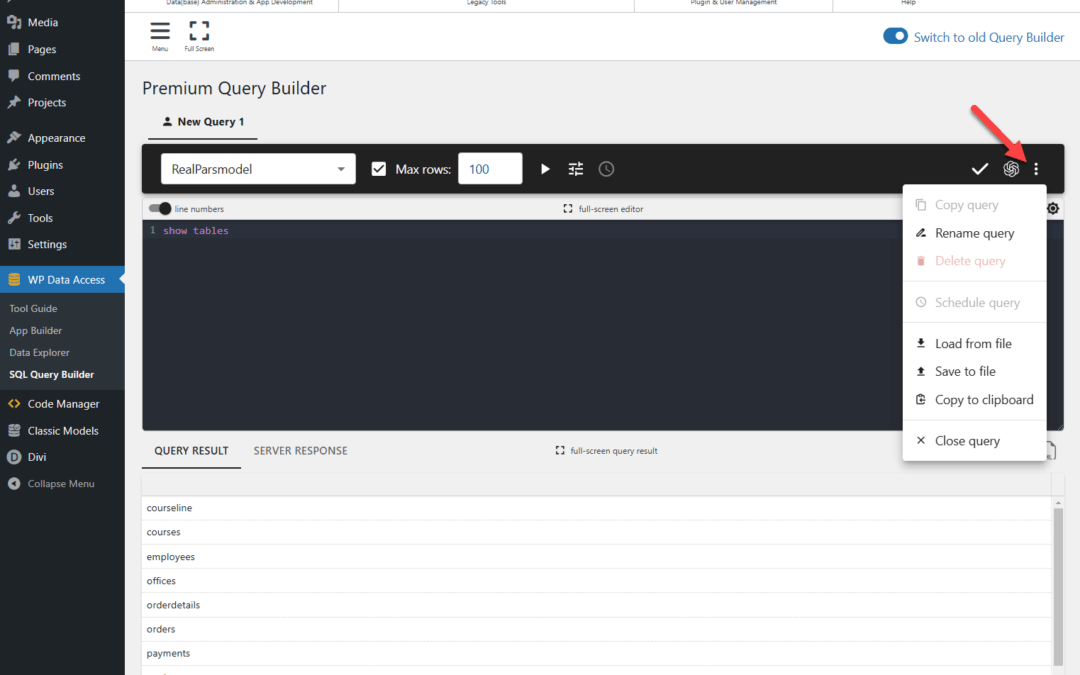Open the query history clock icon
Image resolution: width=1080 pixels, height=675 pixels.
[x=606, y=169]
